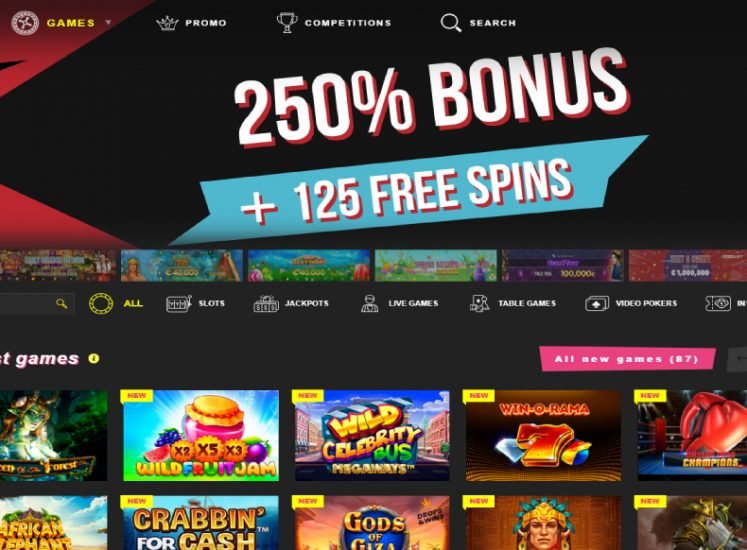This screenshot has height=550, width=747.
Task: Select the Table Games cards icon
Action: [x=479, y=303]
